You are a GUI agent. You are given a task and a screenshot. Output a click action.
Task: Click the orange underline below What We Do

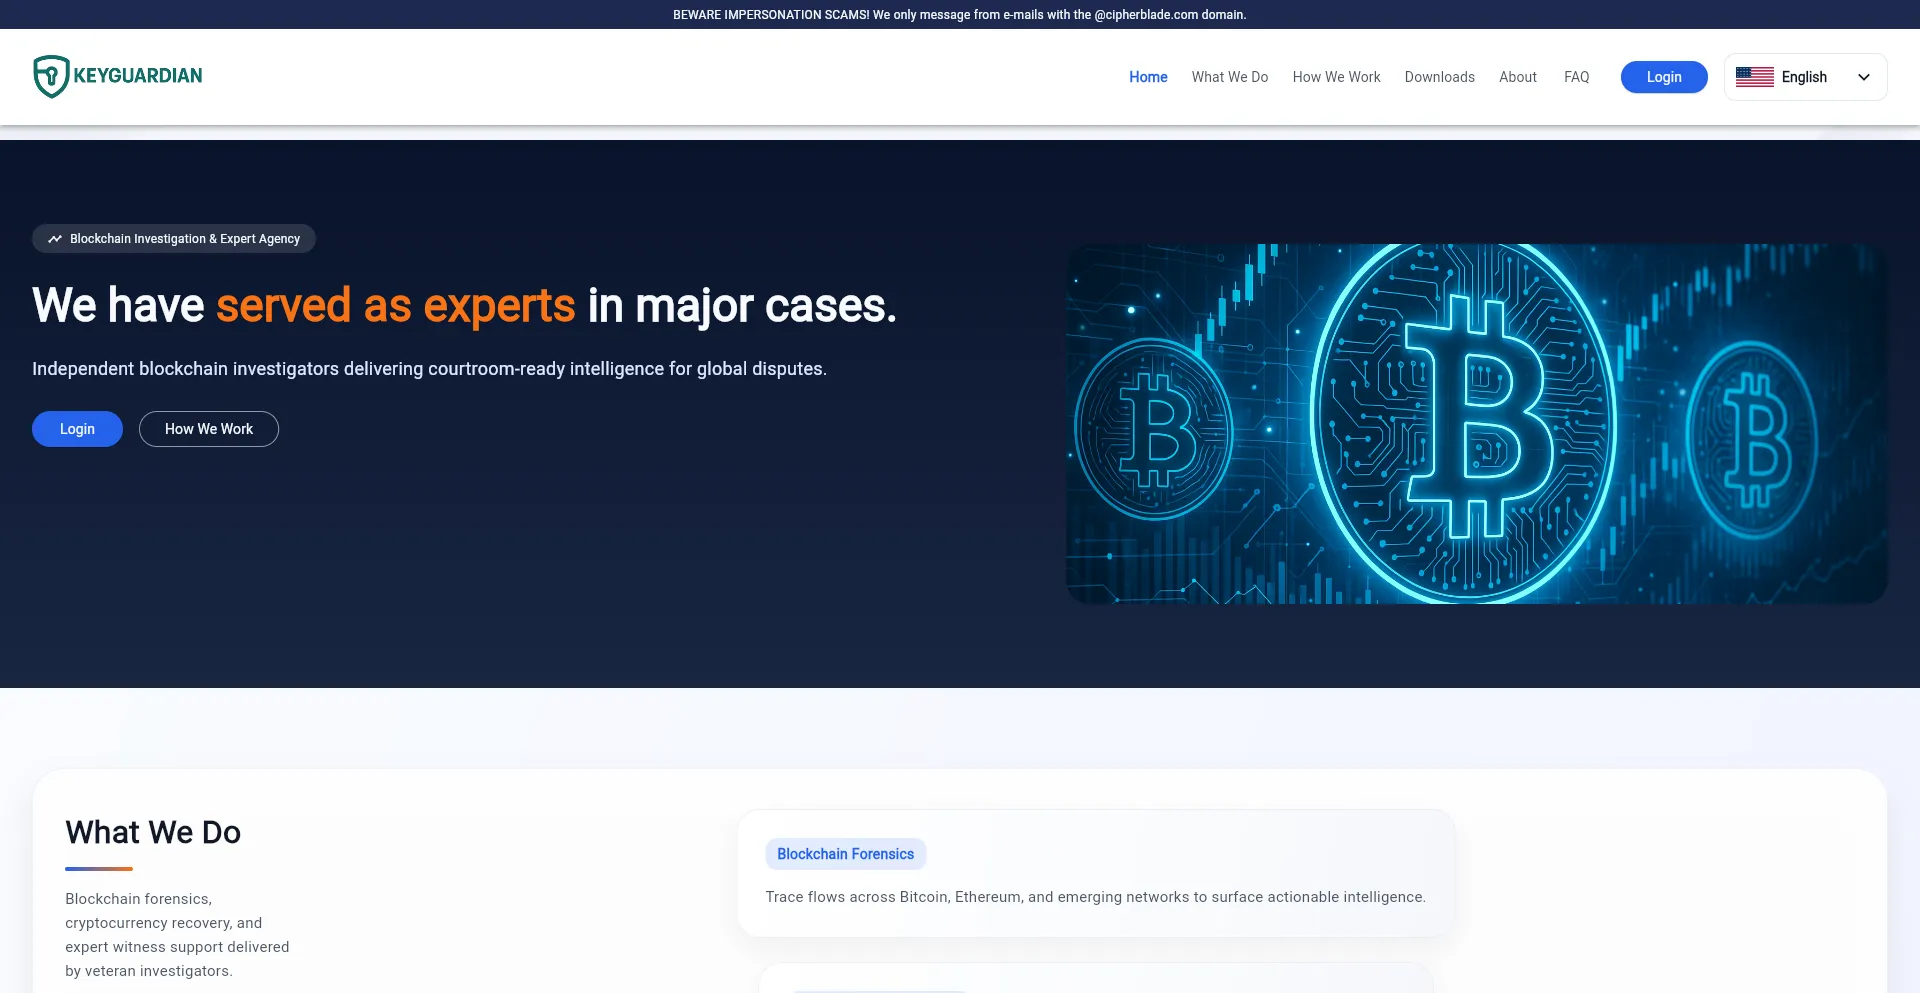[99, 868]
